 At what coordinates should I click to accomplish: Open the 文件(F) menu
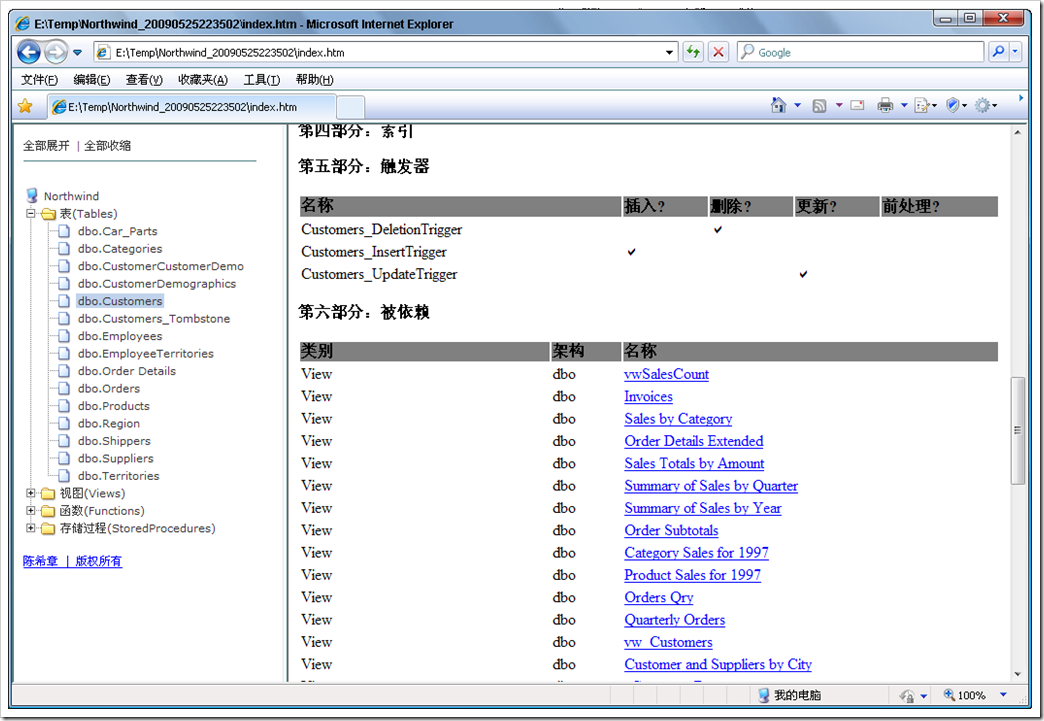tap(39, 80)
